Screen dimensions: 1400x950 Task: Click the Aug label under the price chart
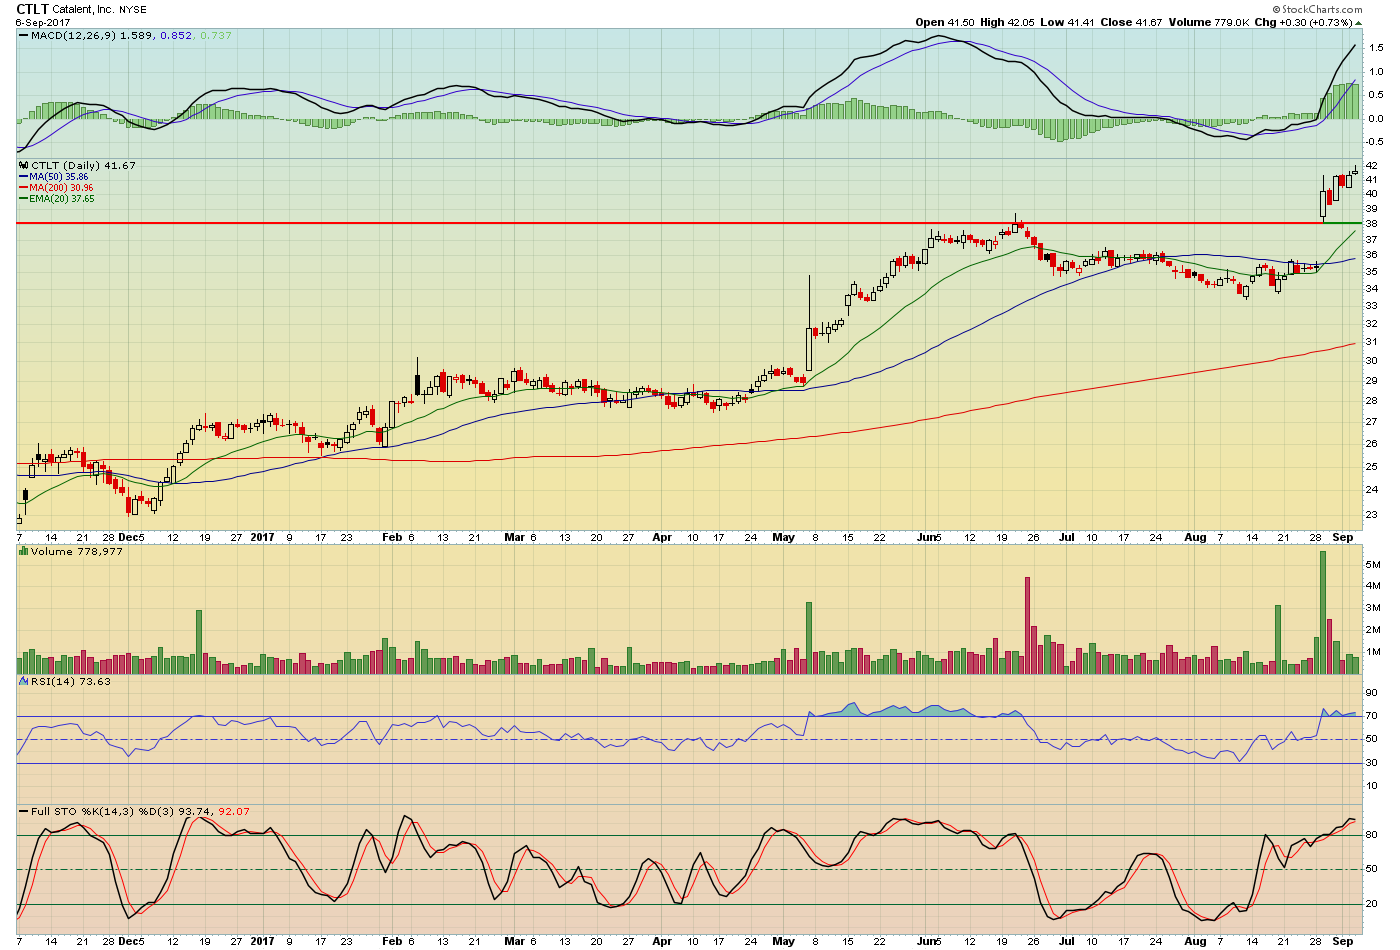[x=1195, y=537]
